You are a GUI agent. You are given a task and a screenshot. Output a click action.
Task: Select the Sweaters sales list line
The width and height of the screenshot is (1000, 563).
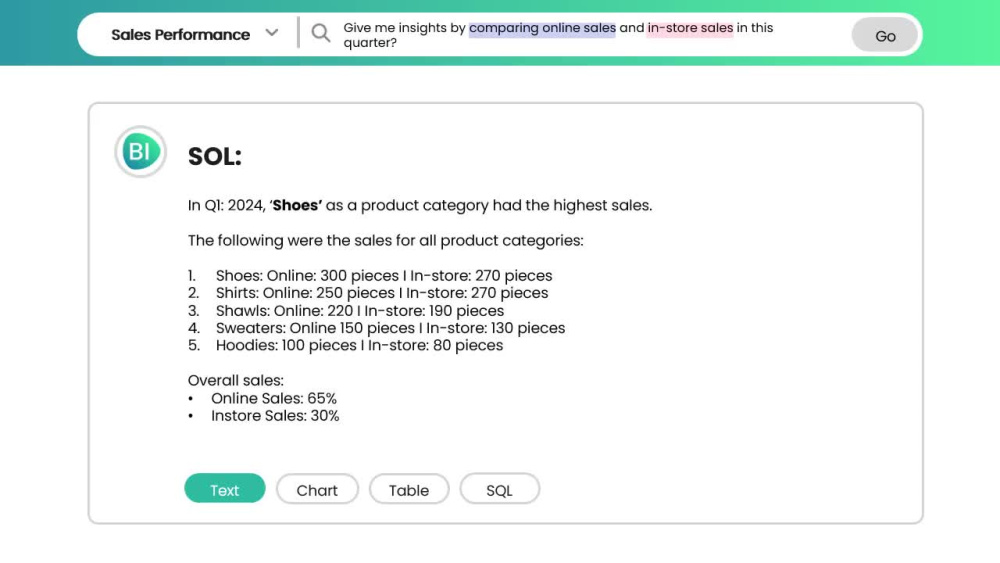(376, 328)
